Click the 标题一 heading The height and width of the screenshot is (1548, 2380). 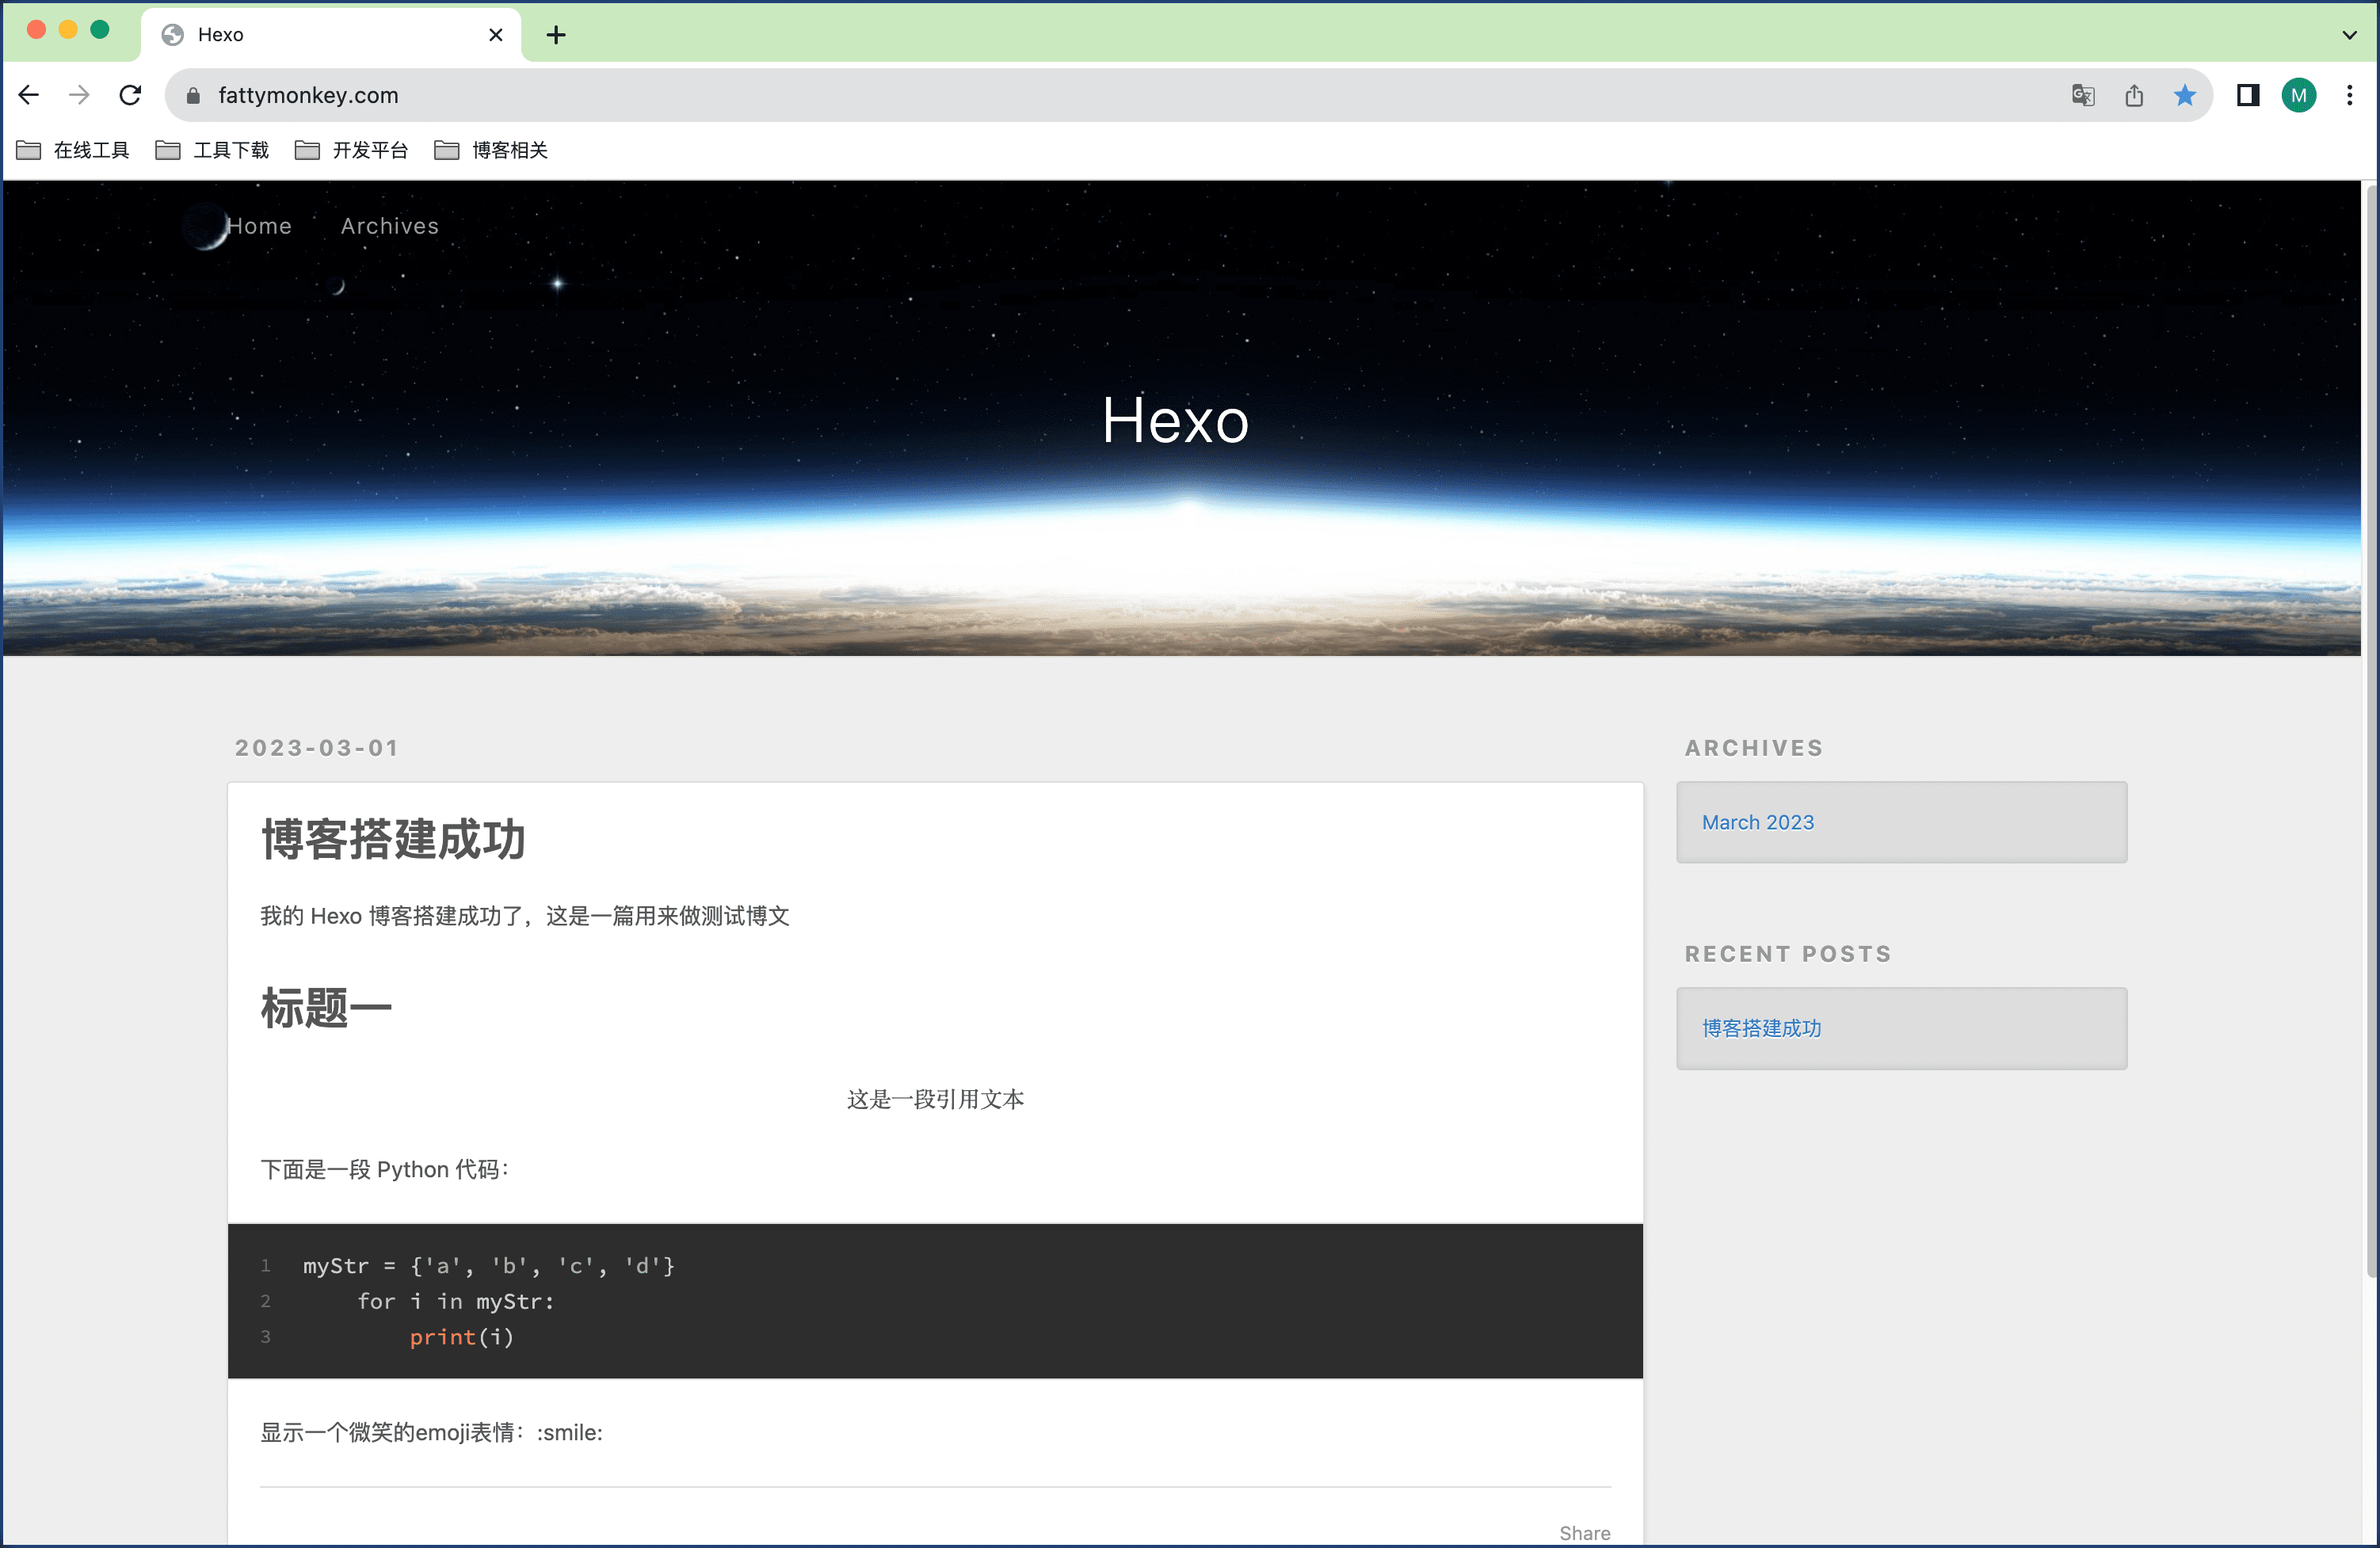click(326, 1007)
